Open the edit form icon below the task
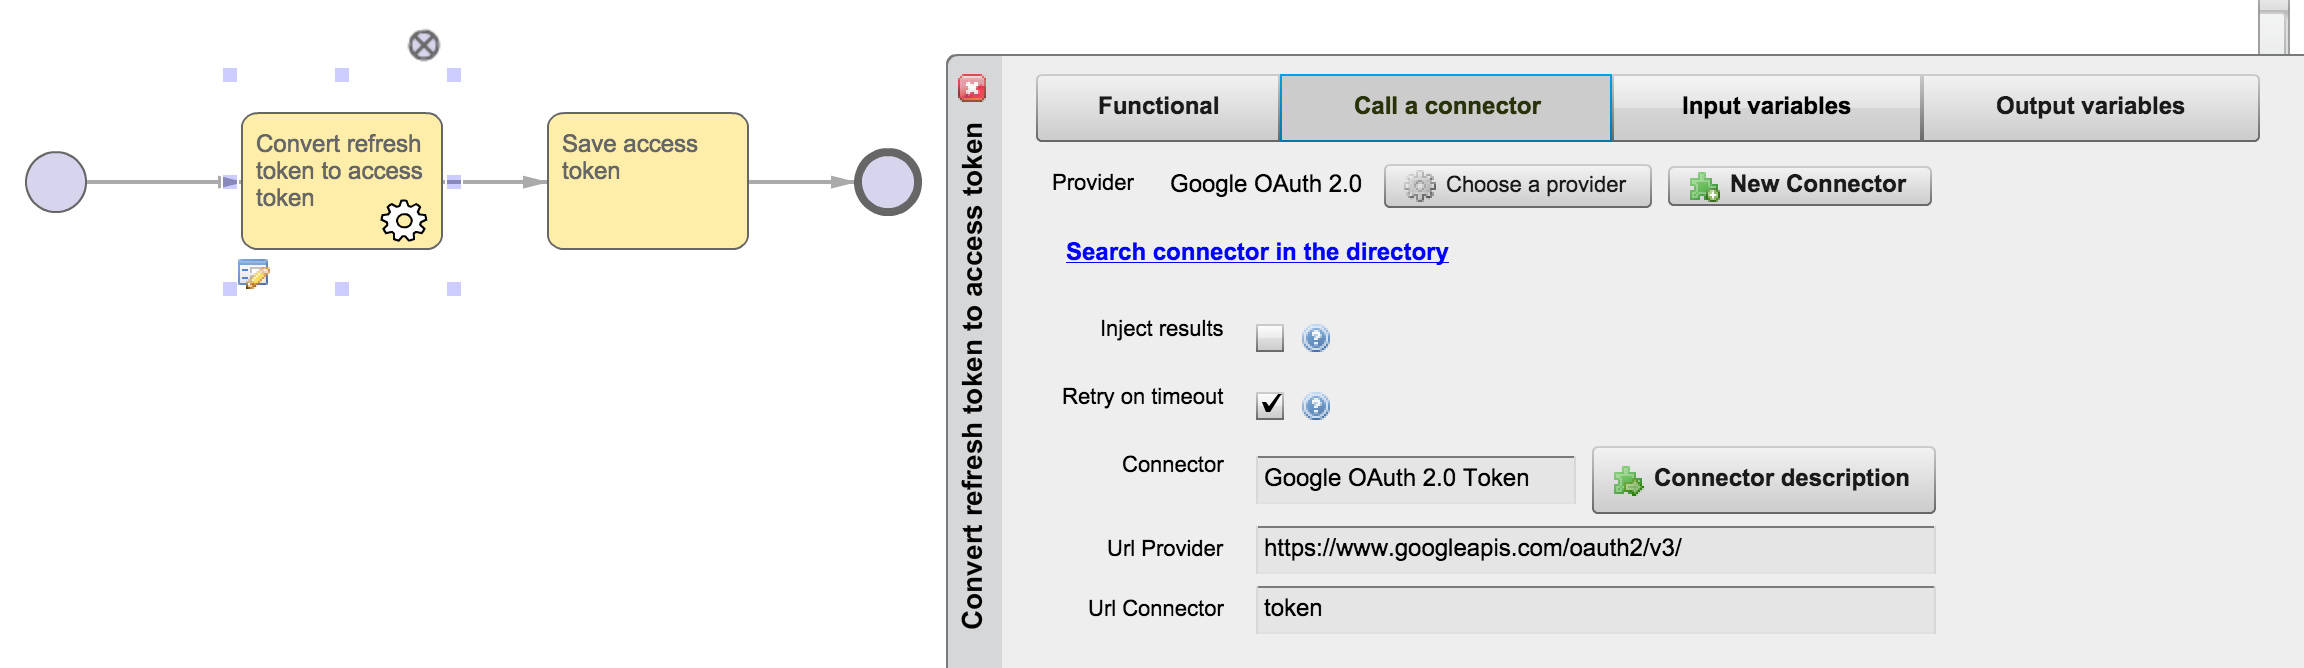 (254, 274)
